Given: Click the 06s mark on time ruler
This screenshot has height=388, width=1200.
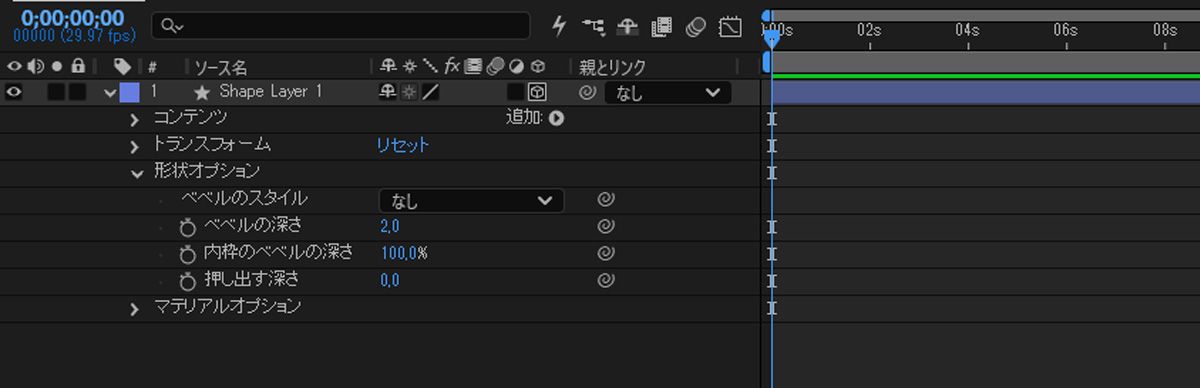Looking at the screenshot, I should click(x=1065, y=30).
